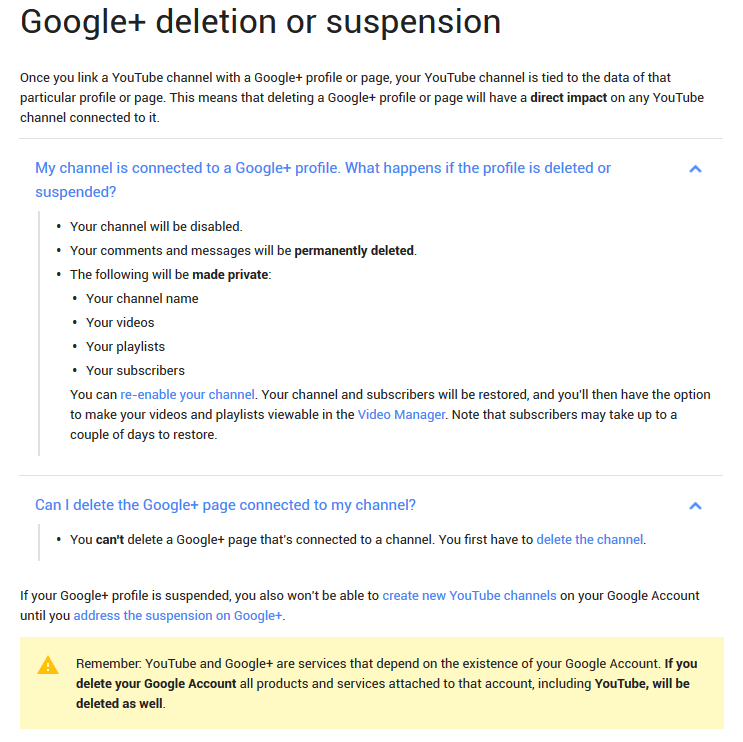Click the bold 'direct impact' text
Screen dimensions: 743x742
(x=569, y=97)
